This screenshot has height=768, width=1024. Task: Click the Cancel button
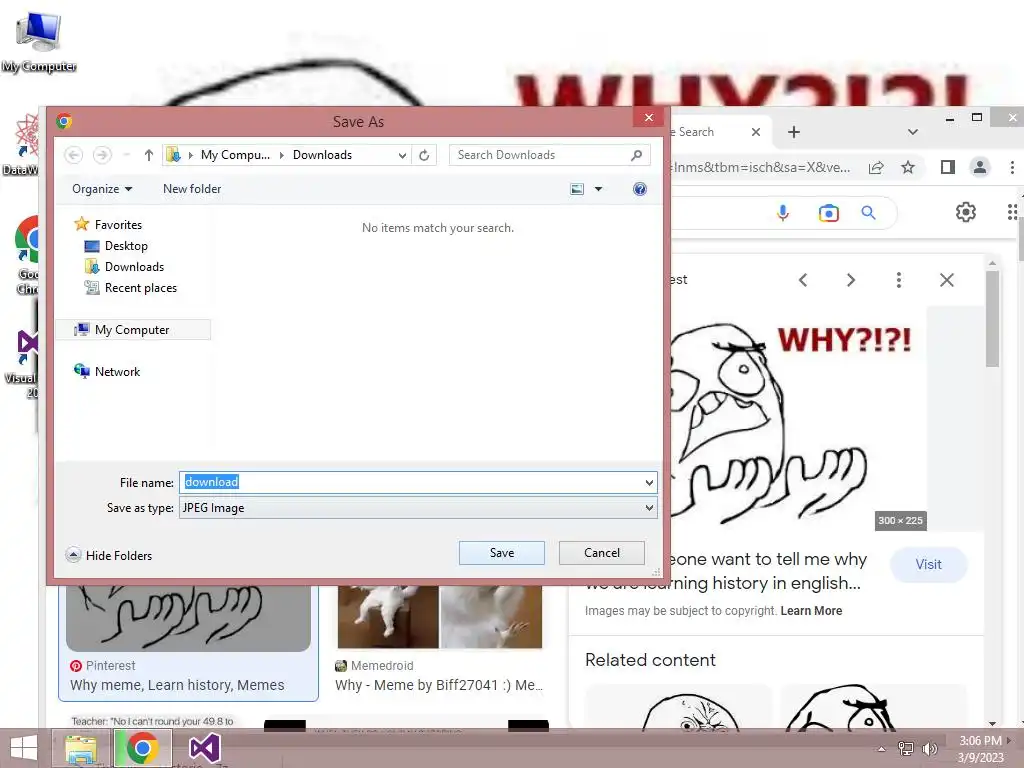coord(601,552)
